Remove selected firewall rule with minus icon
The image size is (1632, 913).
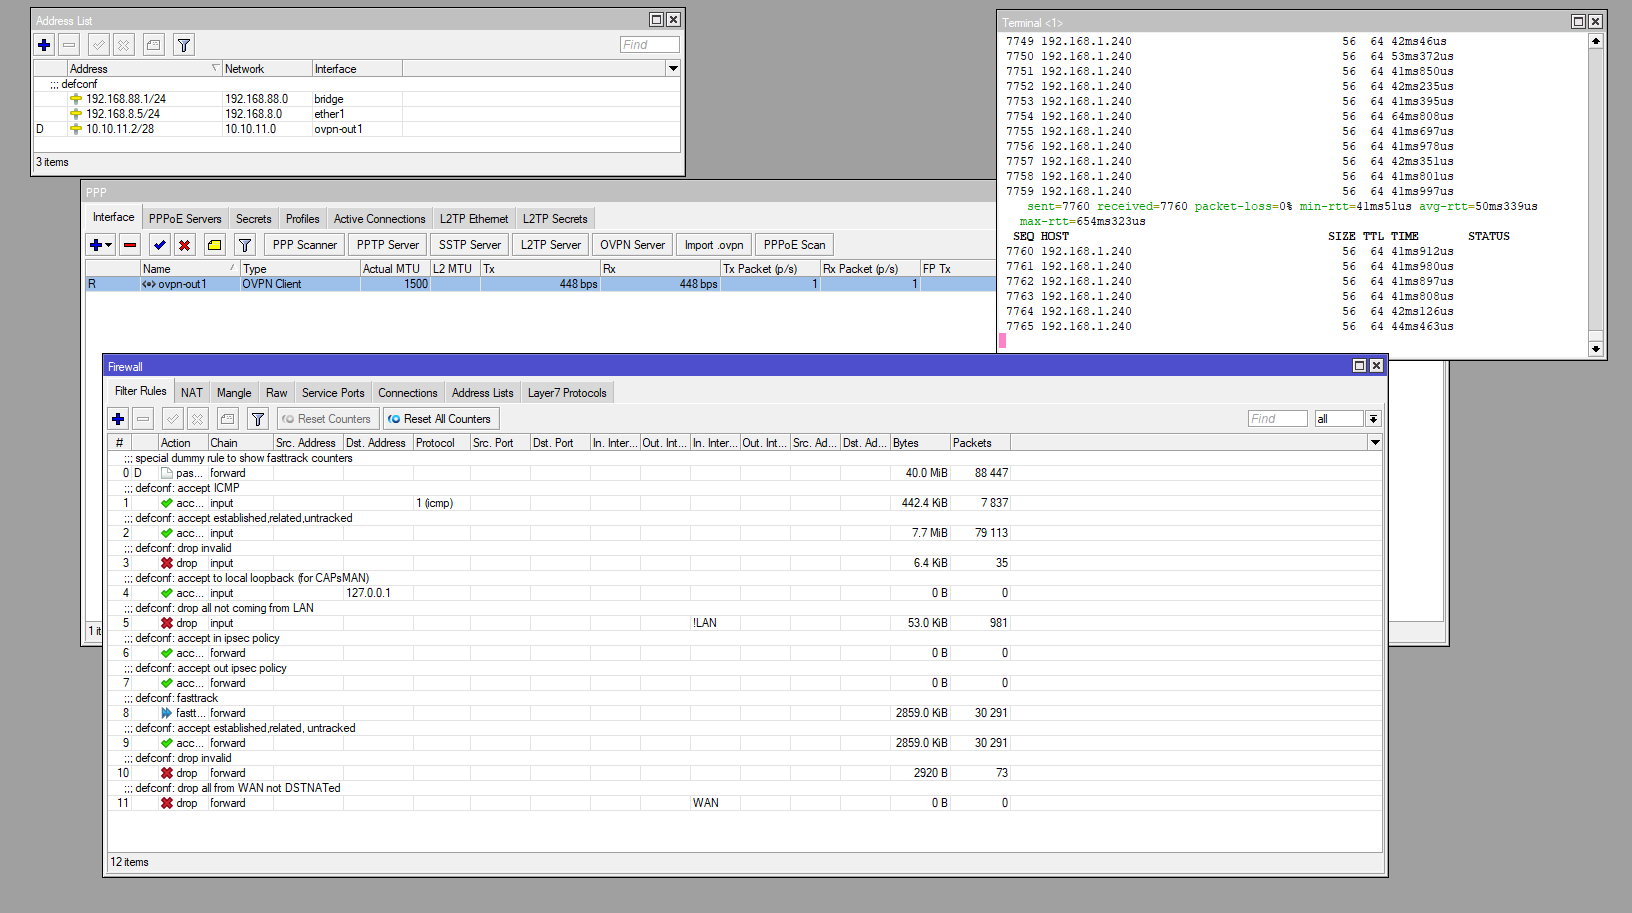pyautogui.click(x=143, y=419)
